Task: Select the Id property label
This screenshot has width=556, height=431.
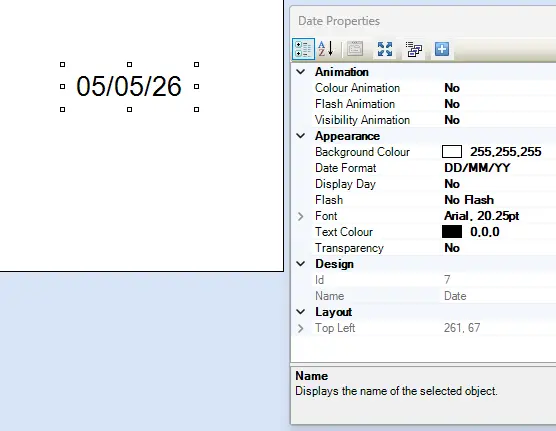Action: (x=319, y=280)
